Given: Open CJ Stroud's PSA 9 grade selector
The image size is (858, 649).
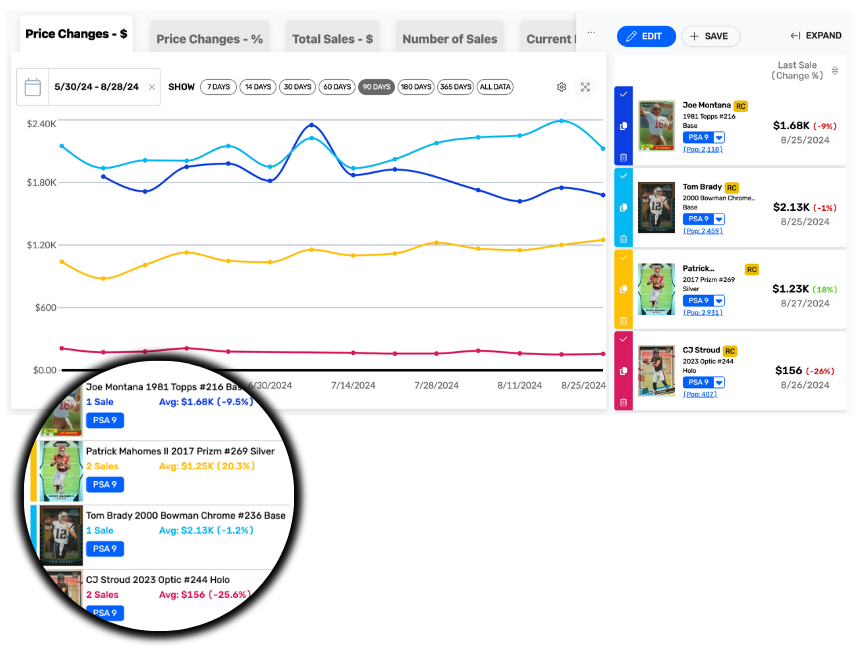Looking at the screenshot, I should (719, 382).
